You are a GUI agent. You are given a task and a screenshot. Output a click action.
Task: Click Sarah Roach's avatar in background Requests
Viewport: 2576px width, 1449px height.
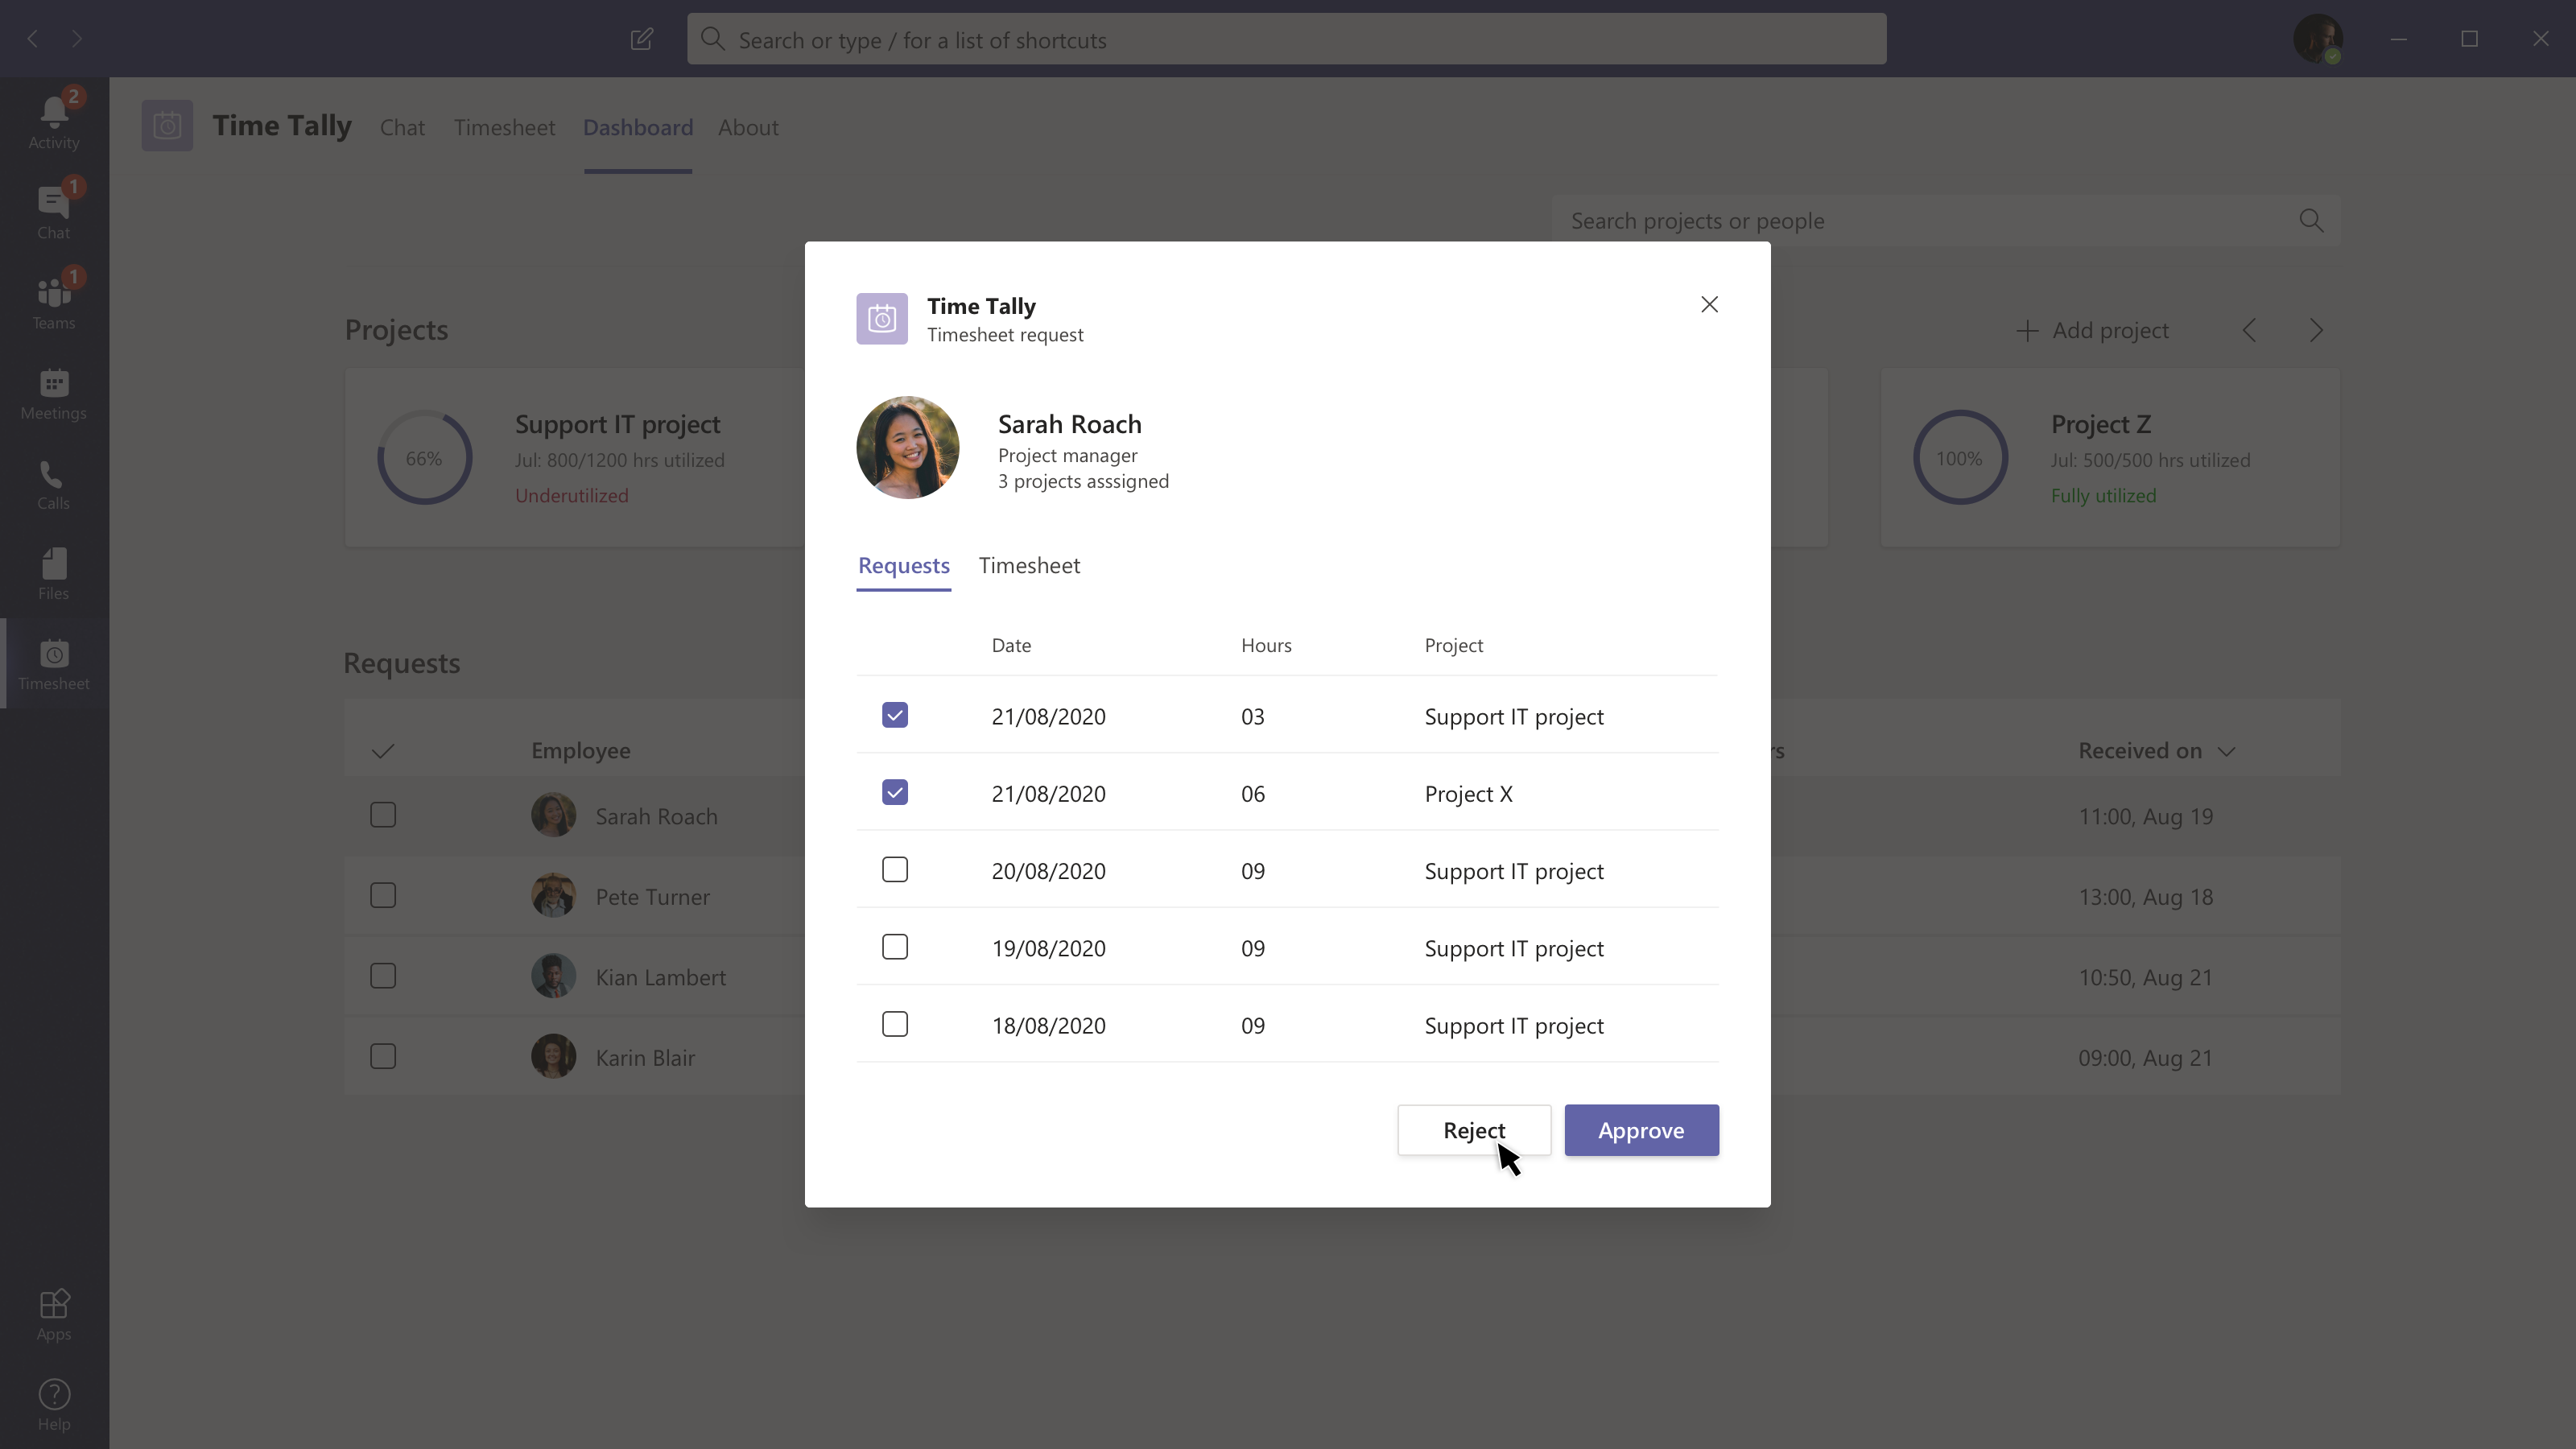click(553, 815)
